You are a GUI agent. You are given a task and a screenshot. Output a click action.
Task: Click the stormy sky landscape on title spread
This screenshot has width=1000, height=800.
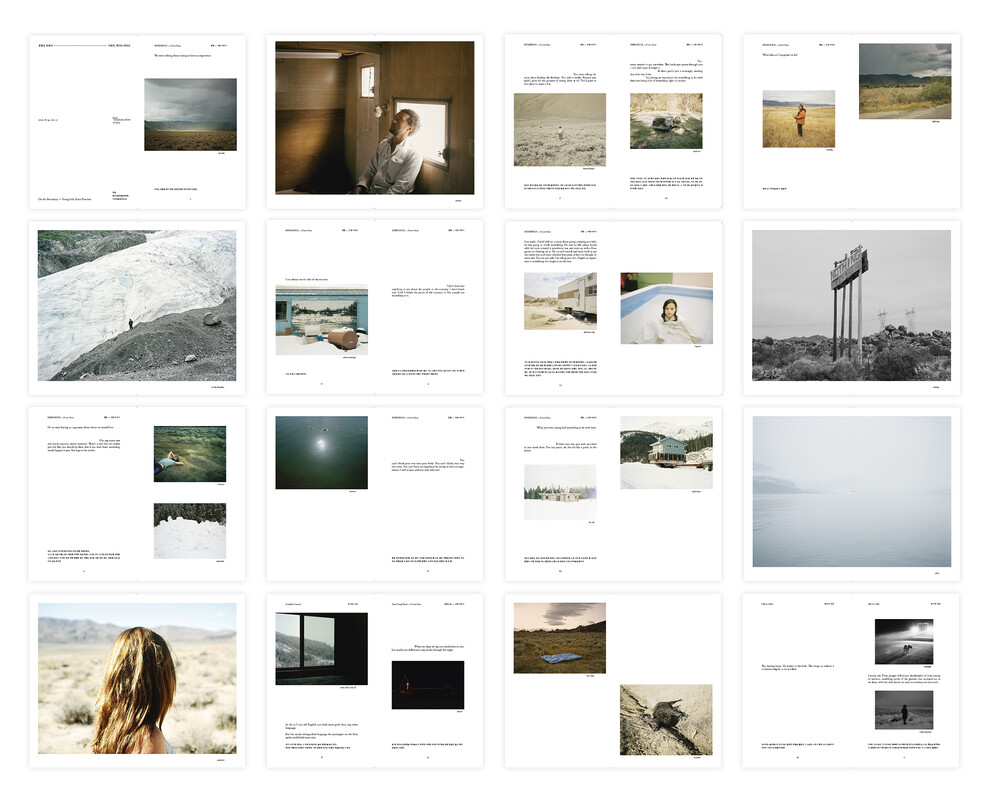(190, 114)
